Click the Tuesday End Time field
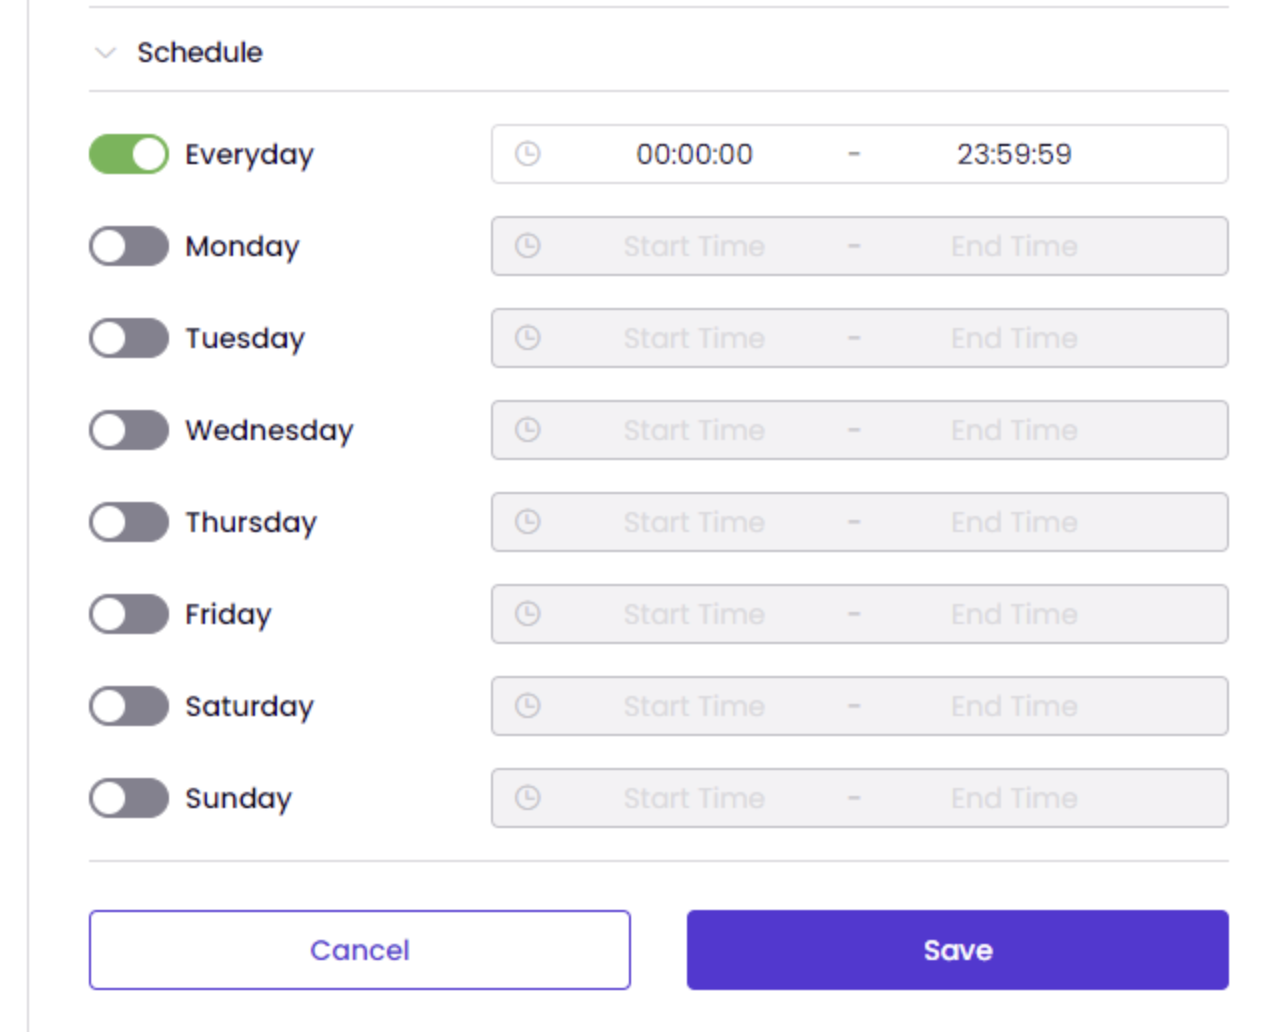Screen dimensions: 1274x1032 tap(1014, 338)
